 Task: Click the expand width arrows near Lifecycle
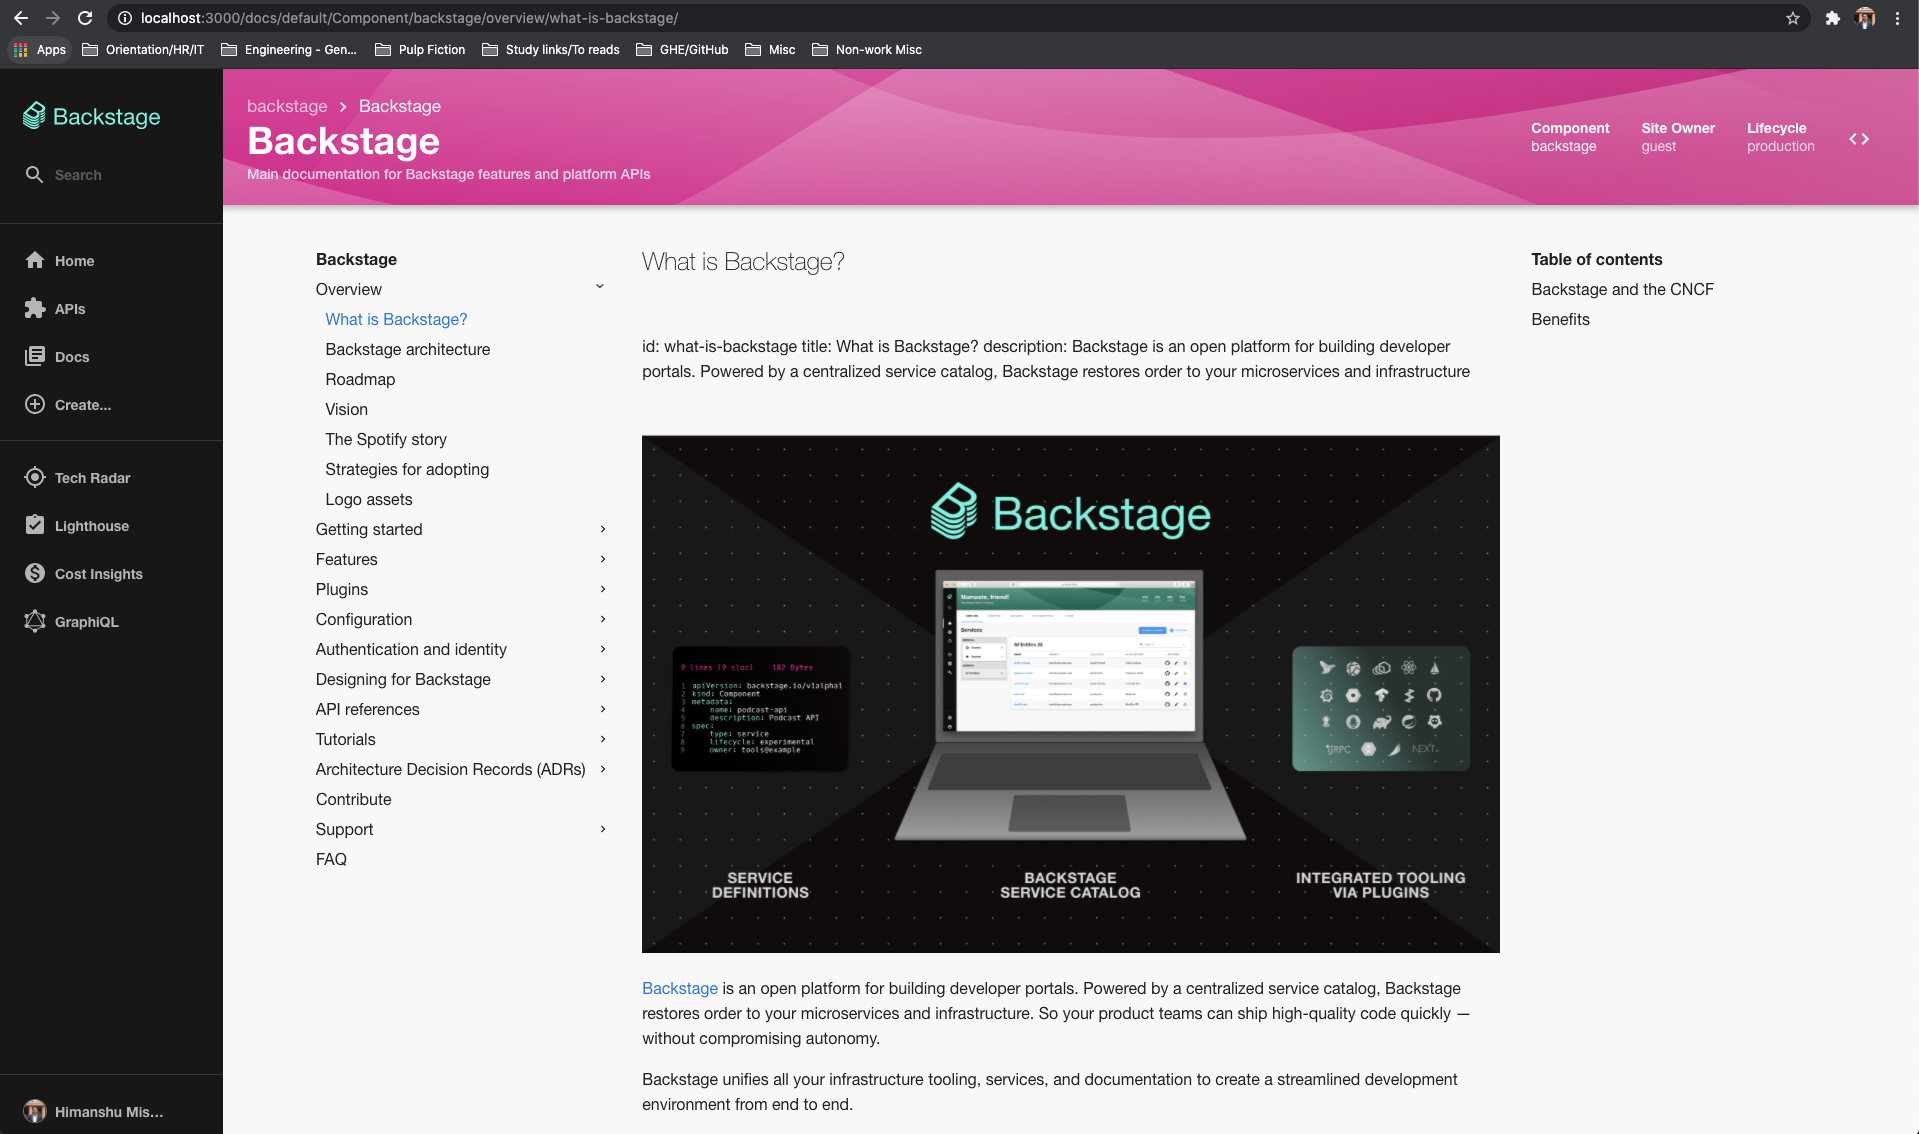coord(1859,139)
